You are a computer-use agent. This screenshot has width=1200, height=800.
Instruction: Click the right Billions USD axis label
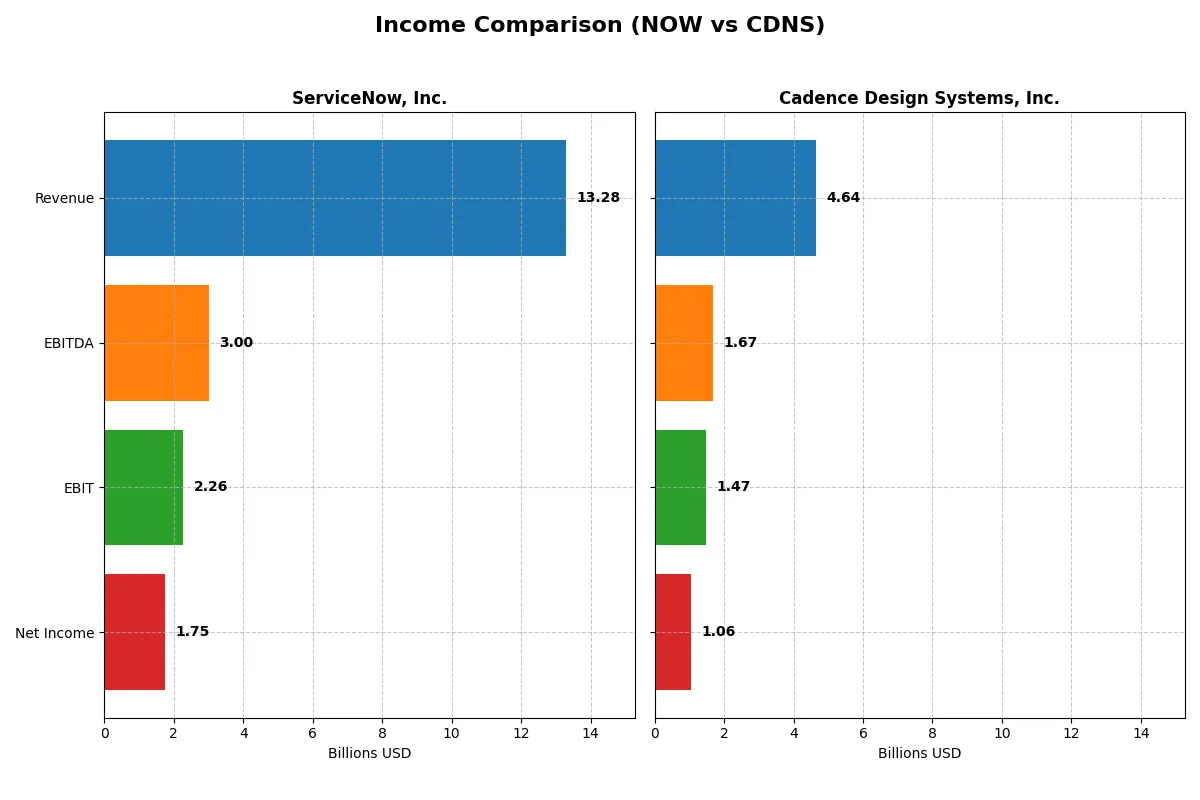(919, 753)
